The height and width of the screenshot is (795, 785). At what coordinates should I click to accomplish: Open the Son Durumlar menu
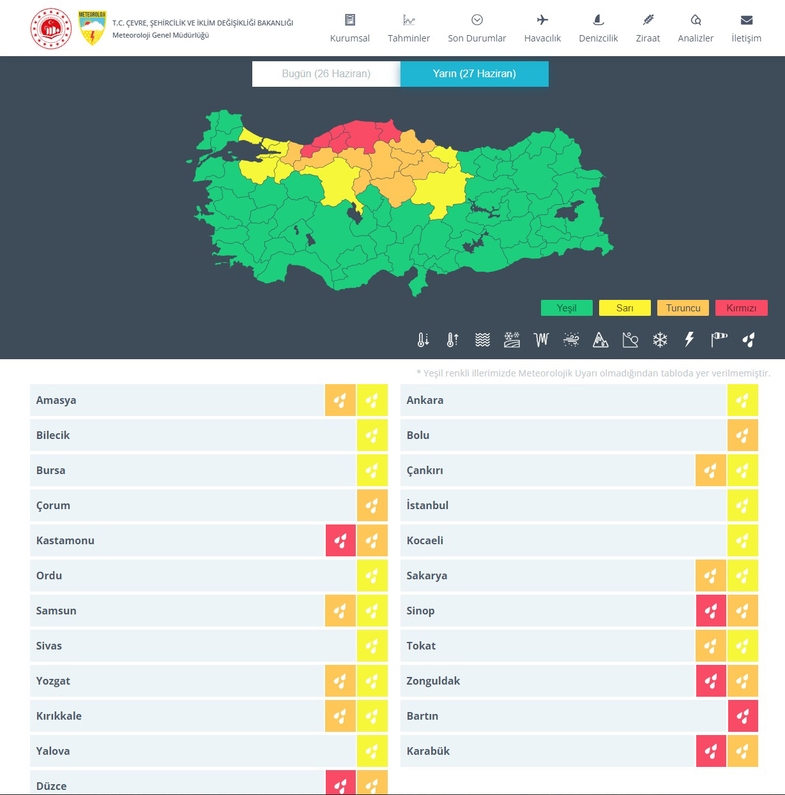[x=477, y=28]
